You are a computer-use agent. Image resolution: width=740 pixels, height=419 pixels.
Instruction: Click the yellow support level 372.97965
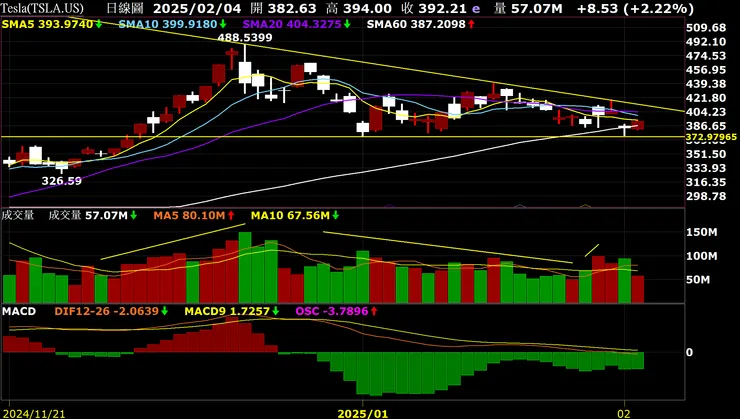[711, 137]
